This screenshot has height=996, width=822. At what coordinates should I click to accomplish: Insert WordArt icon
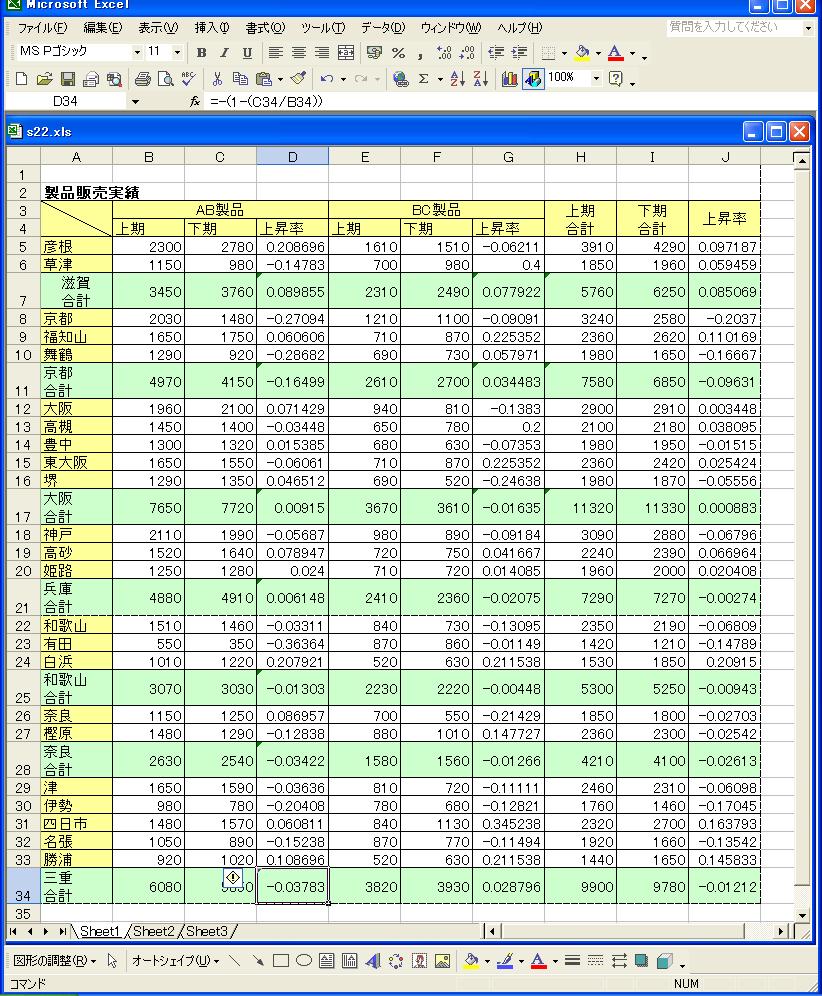click(373, 961)
